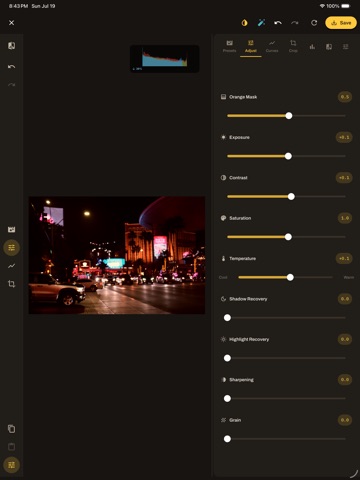Select the highlighted adjust sliders icon in left sidebar

coord(11,248)
